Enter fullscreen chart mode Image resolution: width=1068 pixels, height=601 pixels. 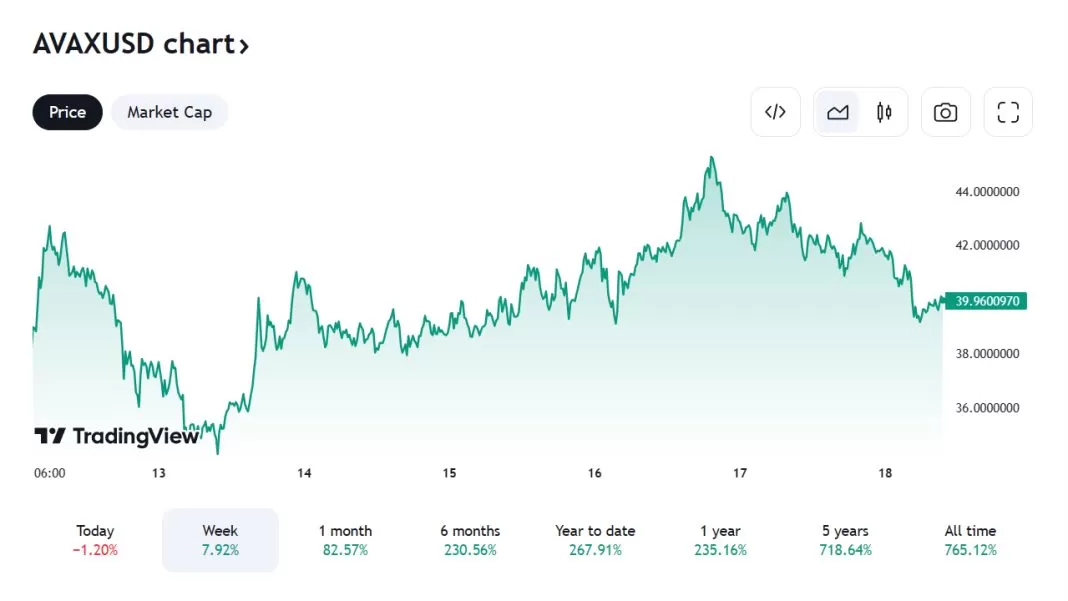pos(1008,112)
